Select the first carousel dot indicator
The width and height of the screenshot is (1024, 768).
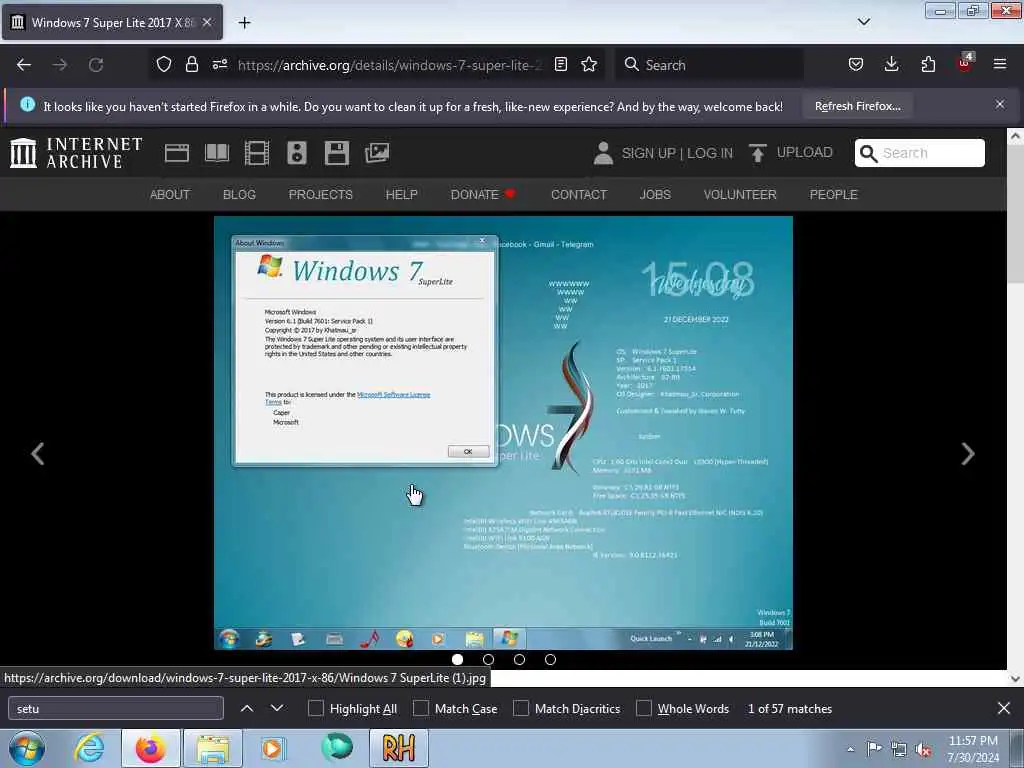pyautogui.click(x=457, y=660)
